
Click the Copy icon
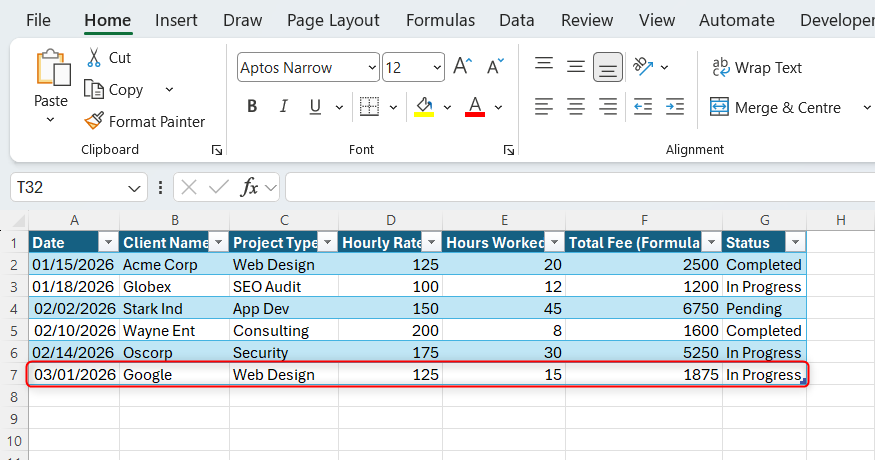click(x=94, y=89)
